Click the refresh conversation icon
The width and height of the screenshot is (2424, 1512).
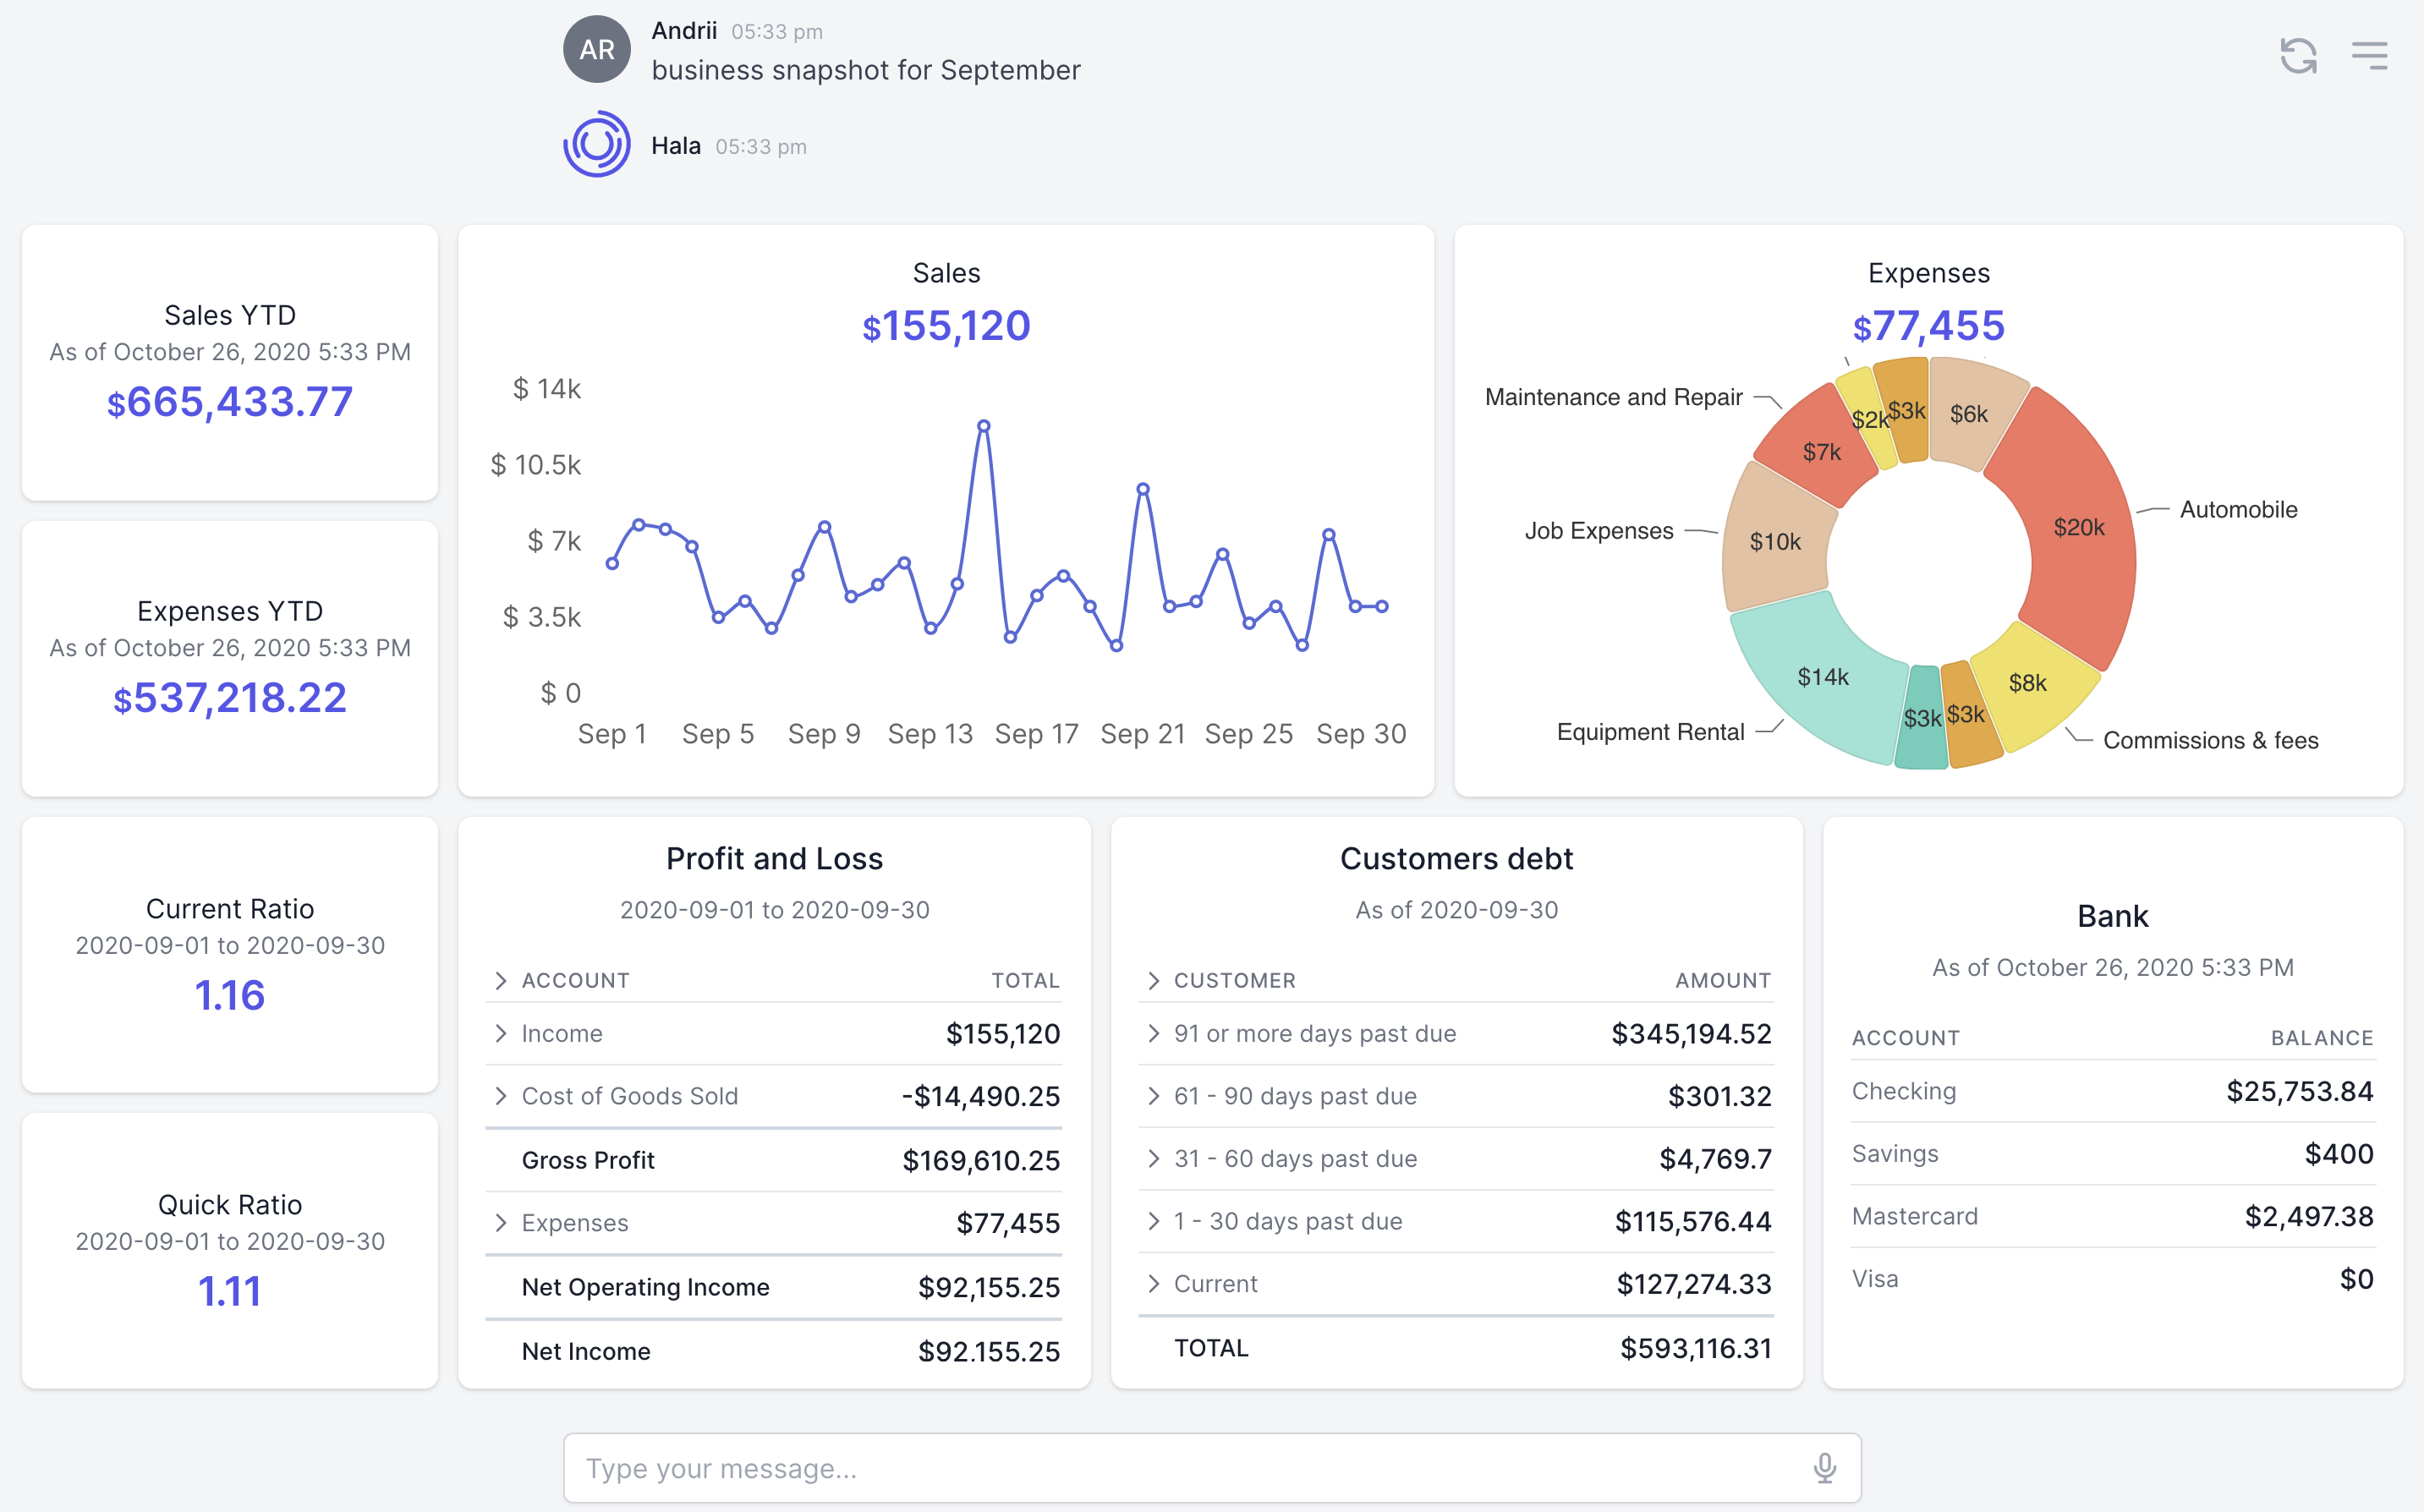pyautogui.click(x=2298, y=55)
